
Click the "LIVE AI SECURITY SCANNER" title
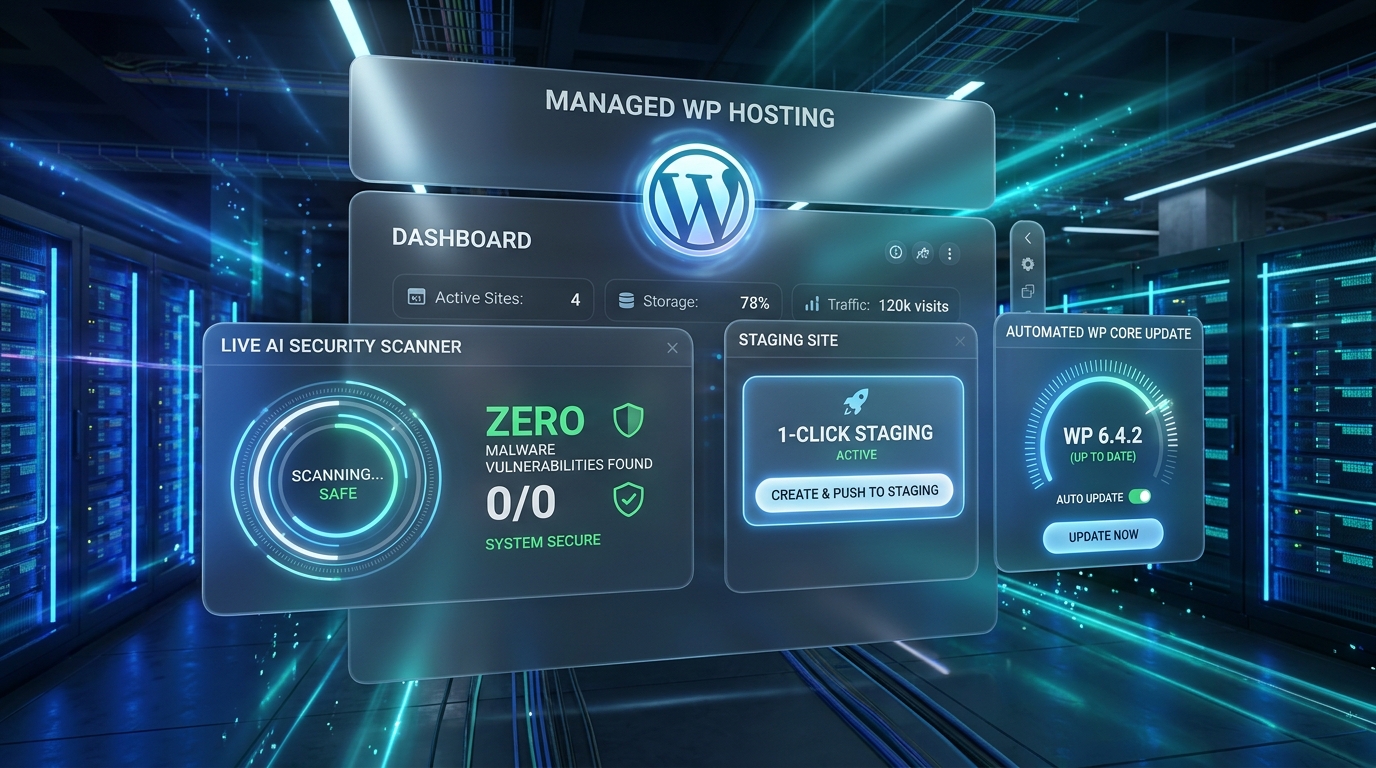click(x=341, y=347)
